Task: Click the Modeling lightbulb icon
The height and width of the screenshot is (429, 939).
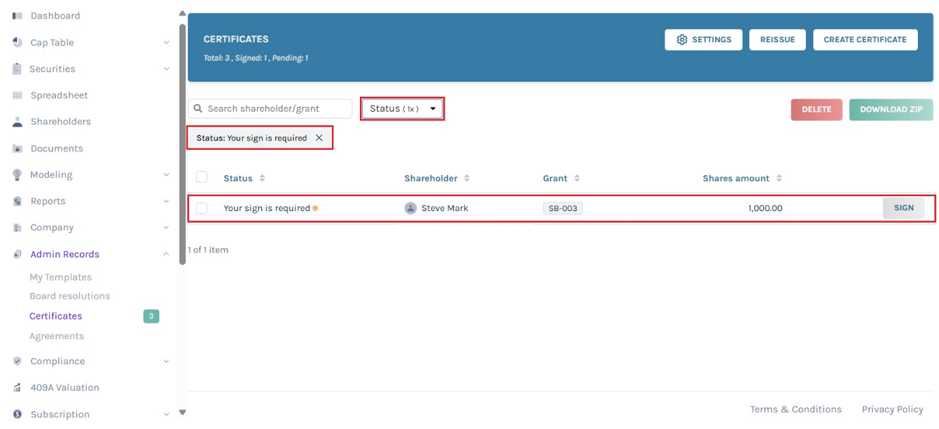Action: coord(17,175)
